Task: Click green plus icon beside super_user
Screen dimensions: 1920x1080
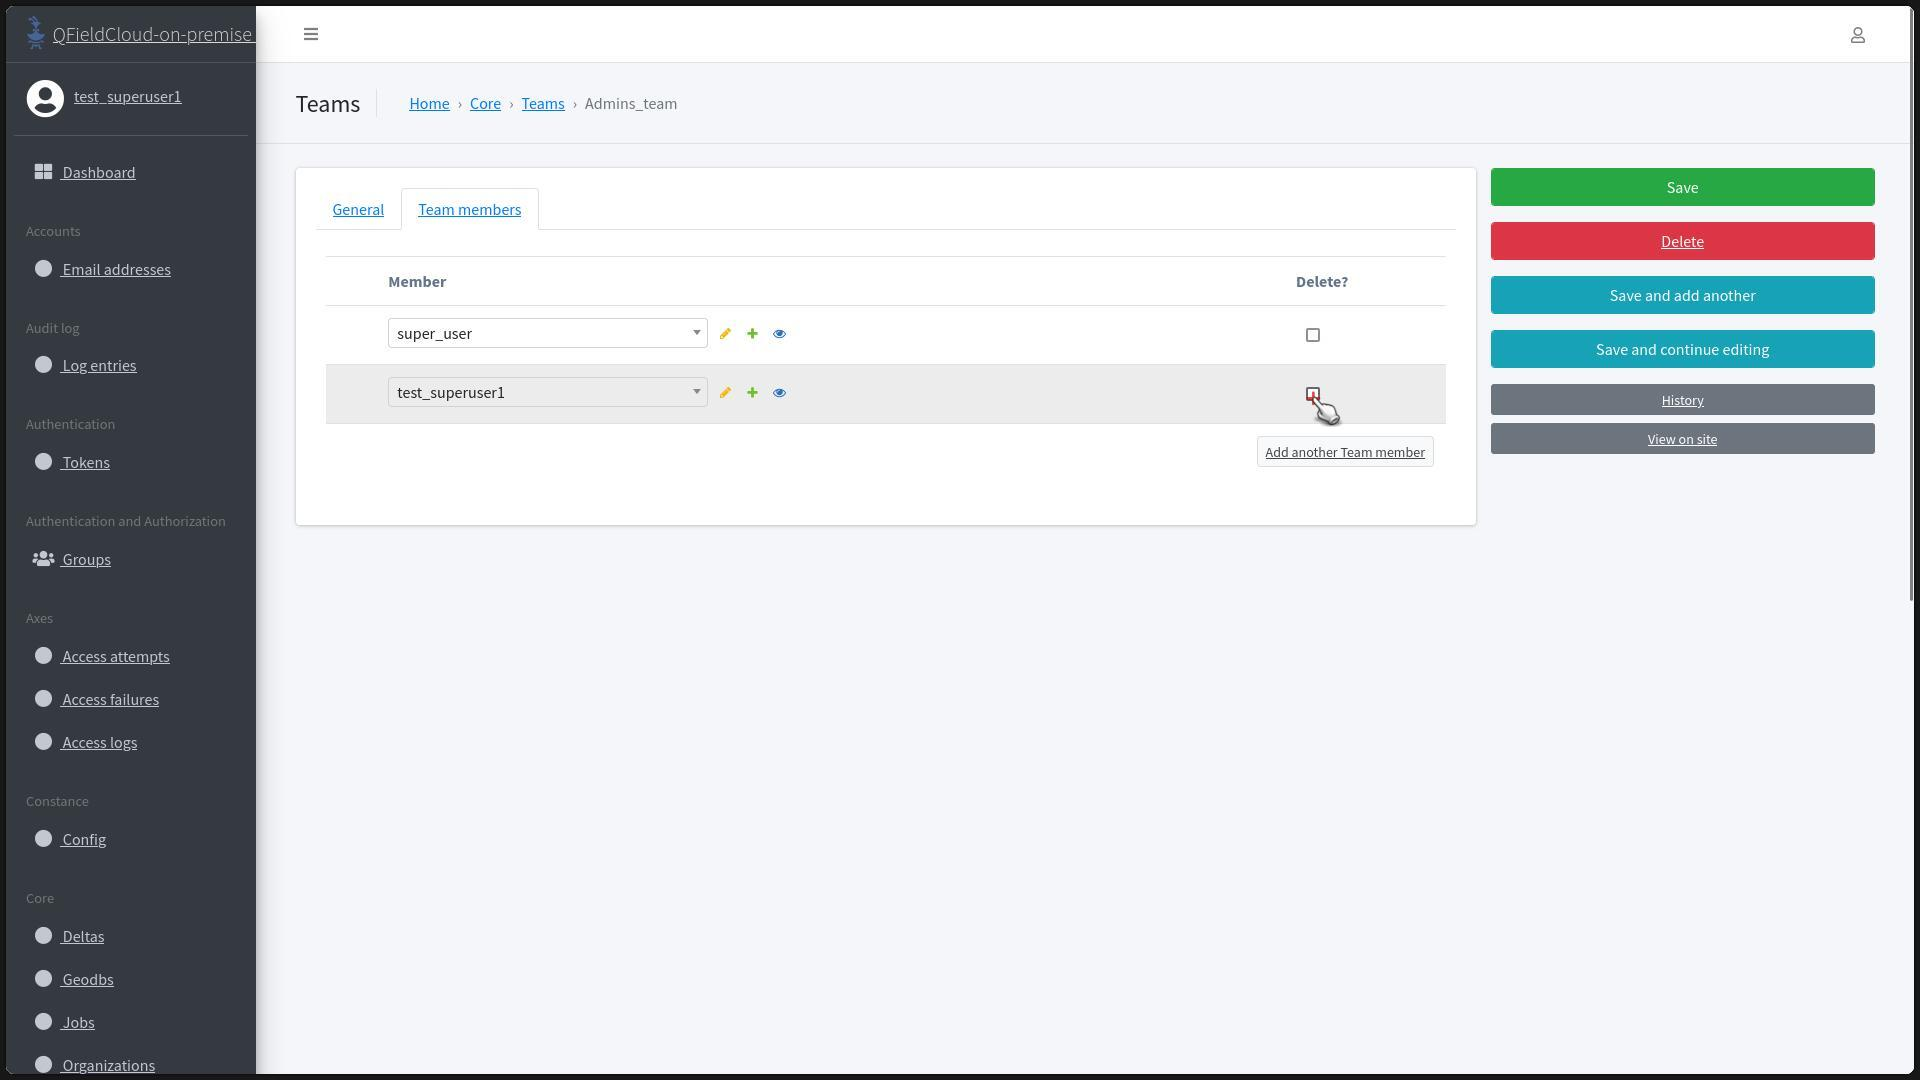Action: click(x=752, y=334)
